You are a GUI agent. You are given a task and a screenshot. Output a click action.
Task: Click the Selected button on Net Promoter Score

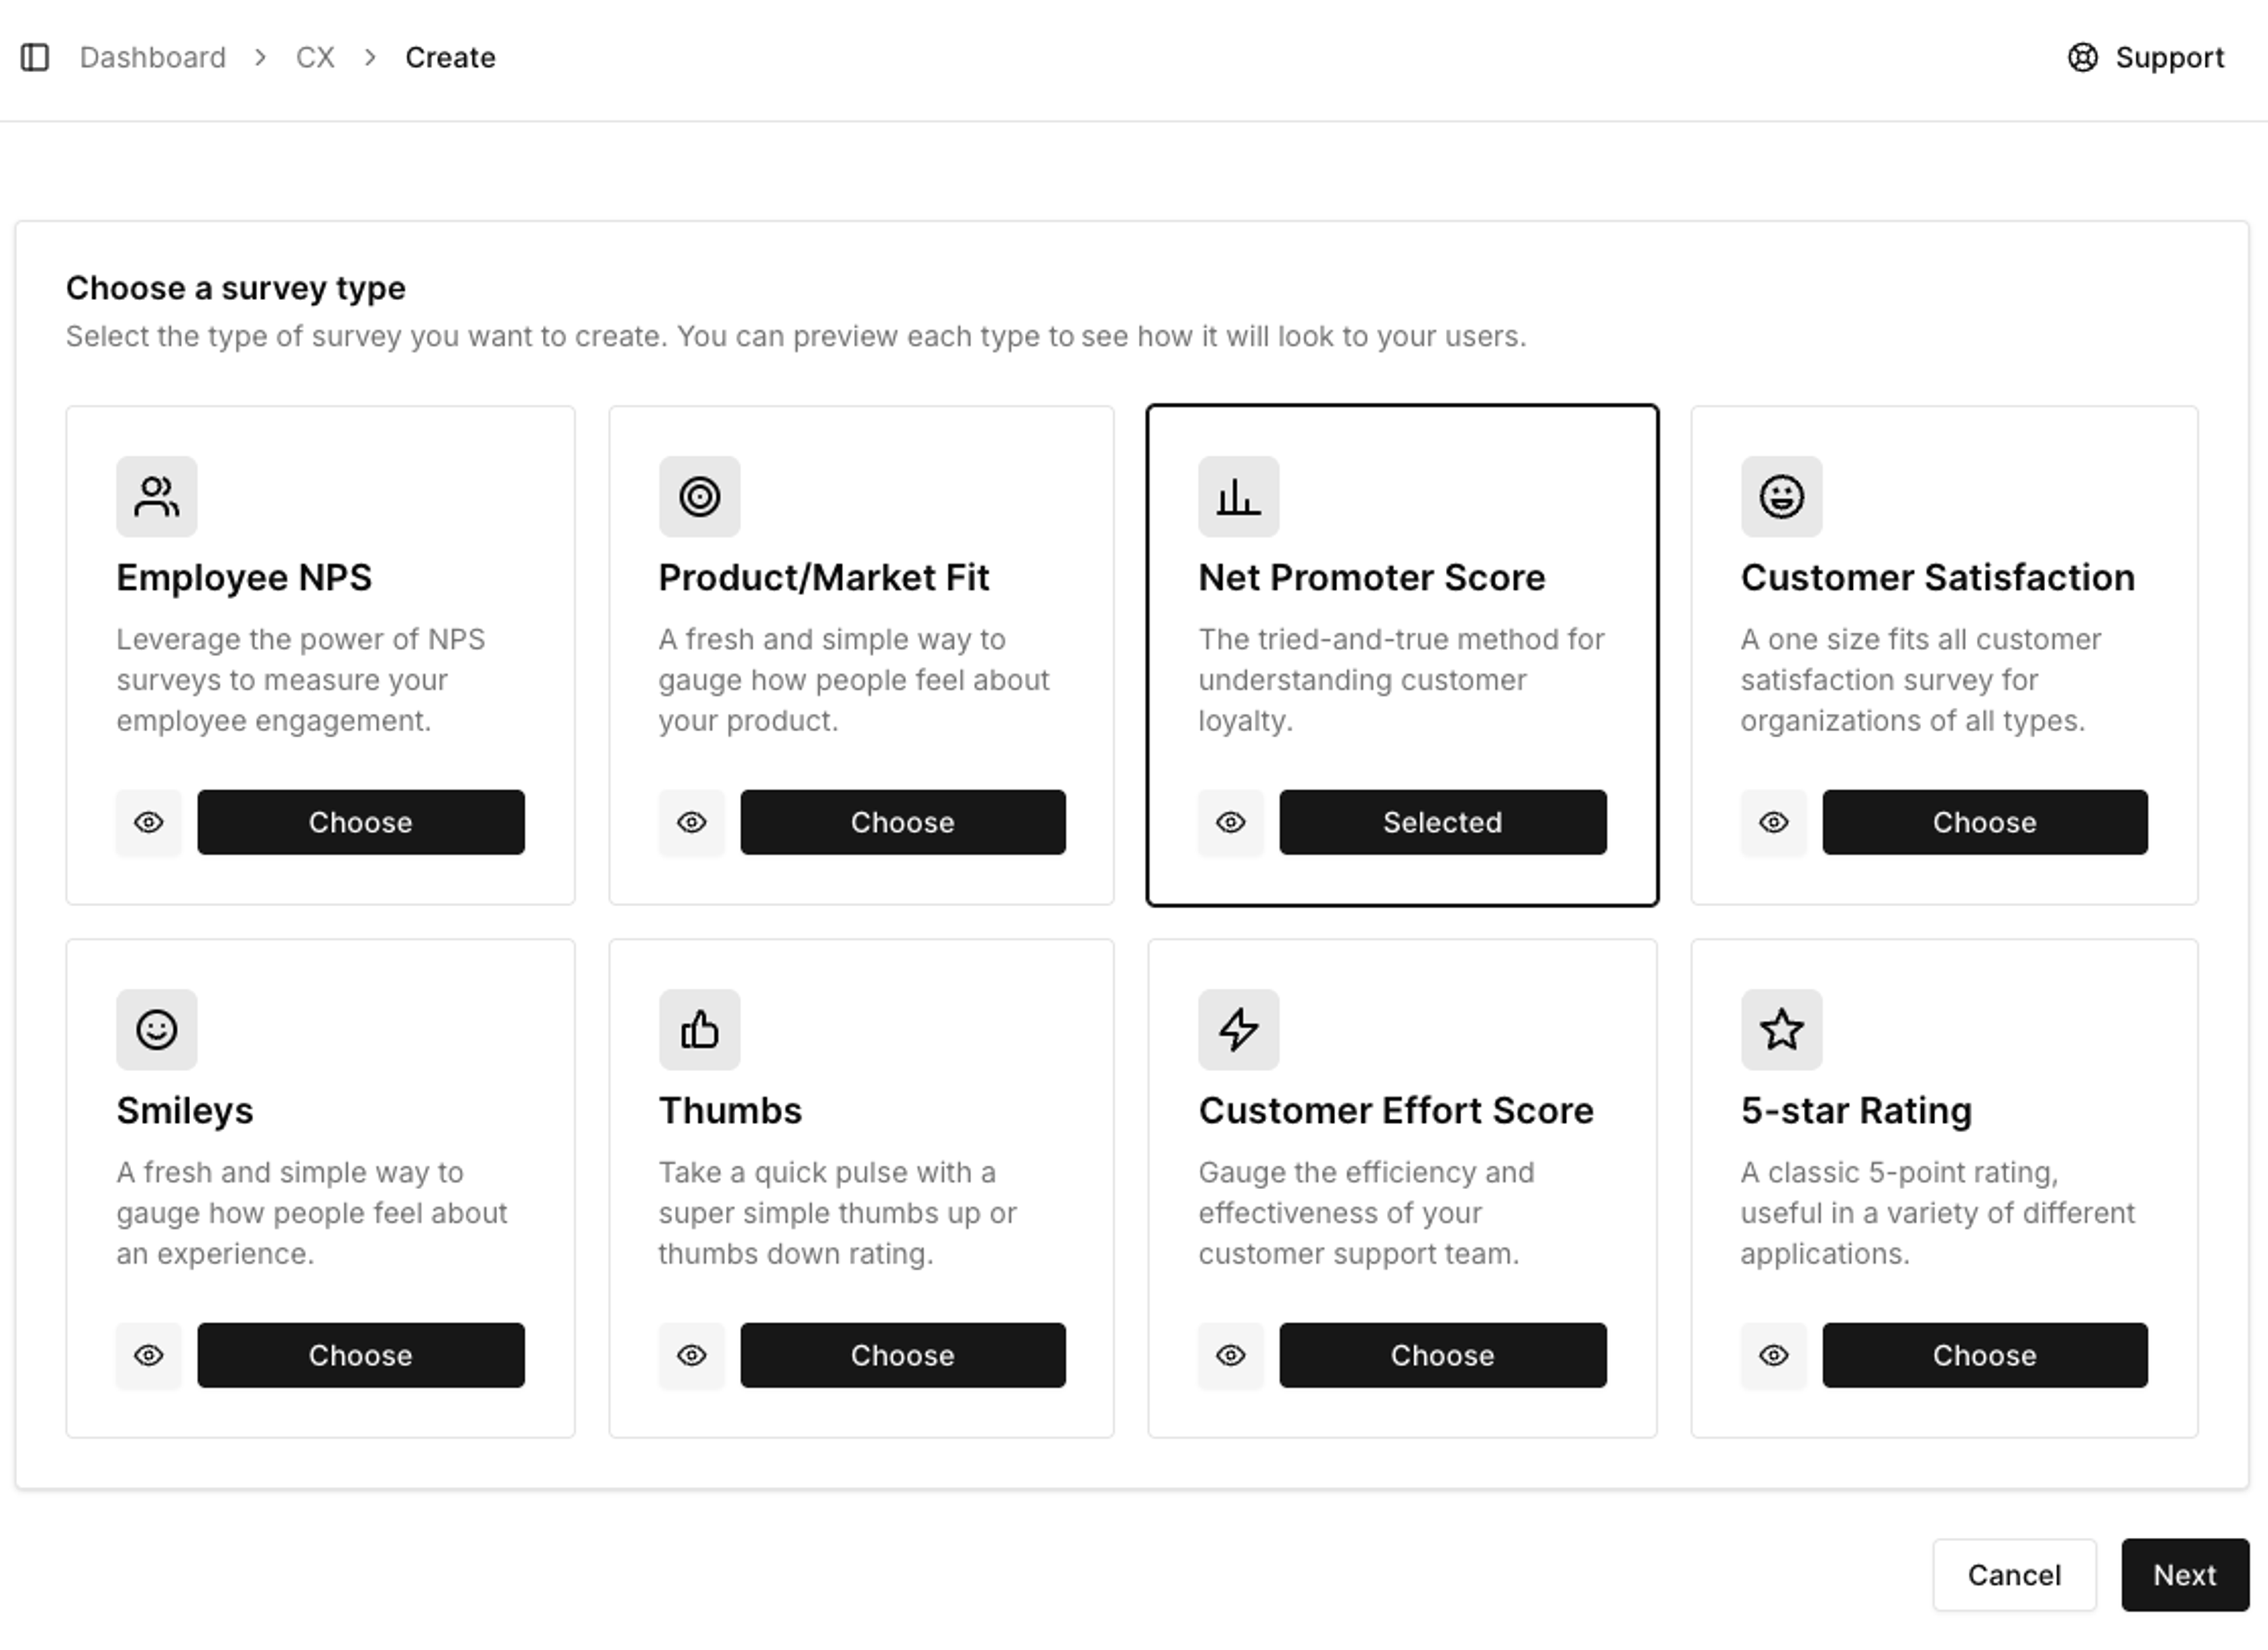coord(1442,822)
